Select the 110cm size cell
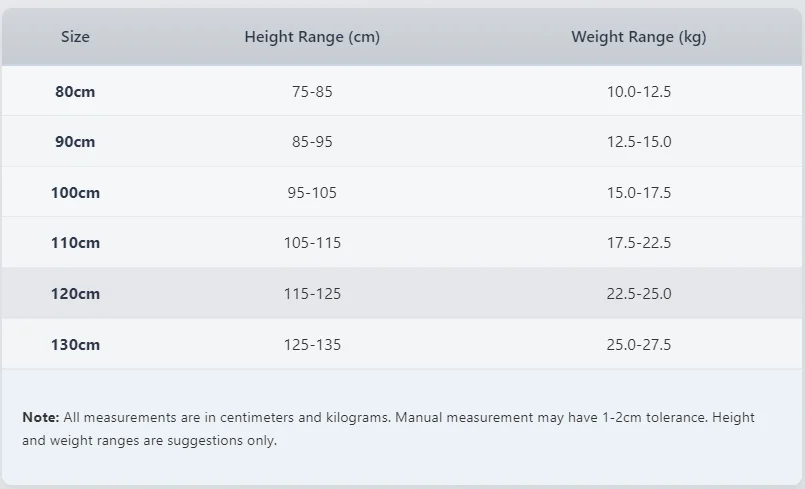 (75, 242)
